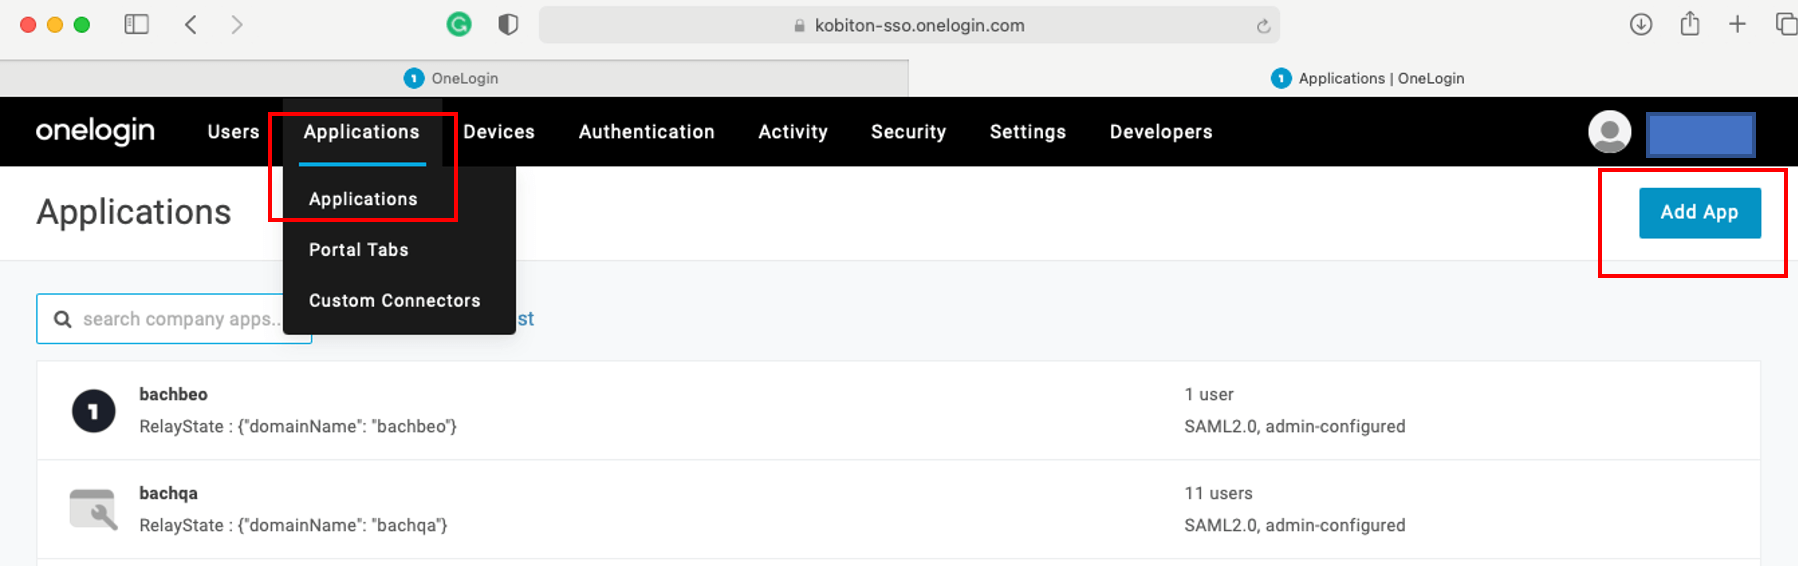Reload the page with the refresh icon
The width and height of the screenshot is (1798, 570).
click(x=1263, y=26)
